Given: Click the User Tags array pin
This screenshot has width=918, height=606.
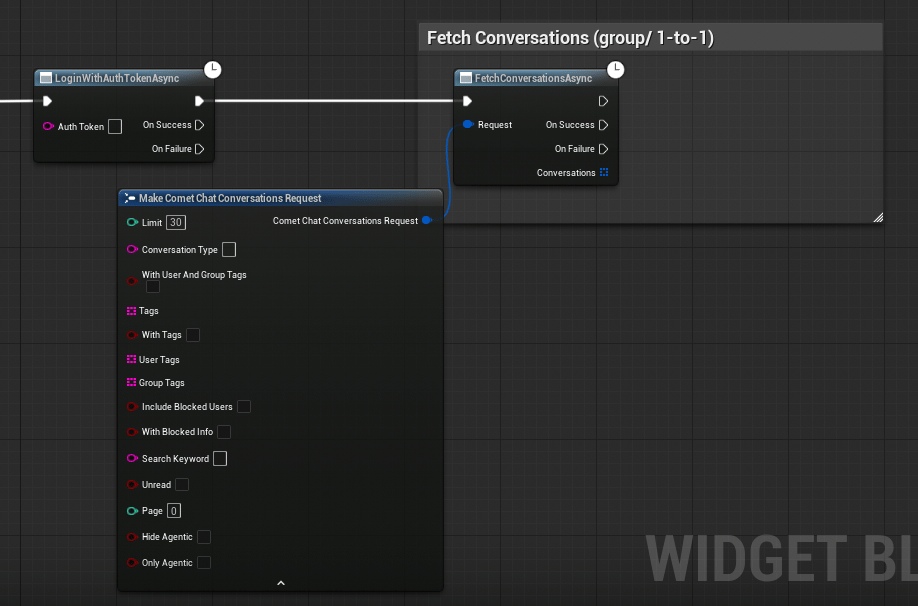Looking at the screenshot, I should point(131,360).
